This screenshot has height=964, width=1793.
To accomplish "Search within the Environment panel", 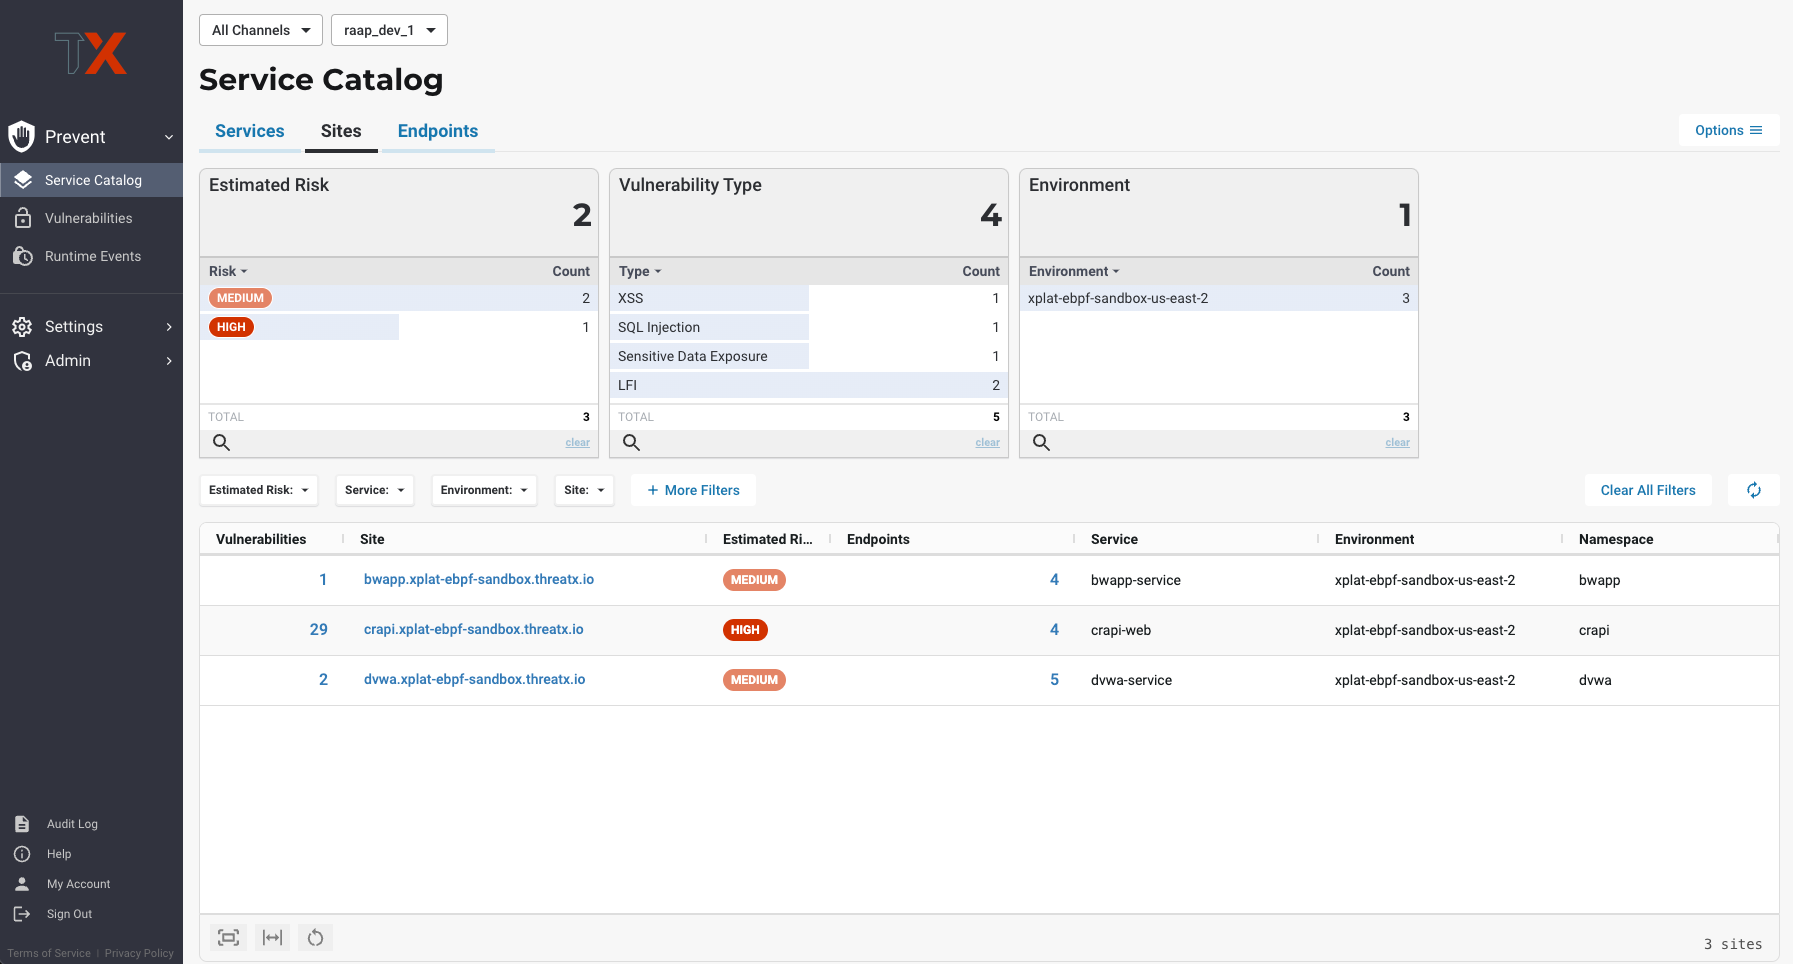I will pos(1042,442).
